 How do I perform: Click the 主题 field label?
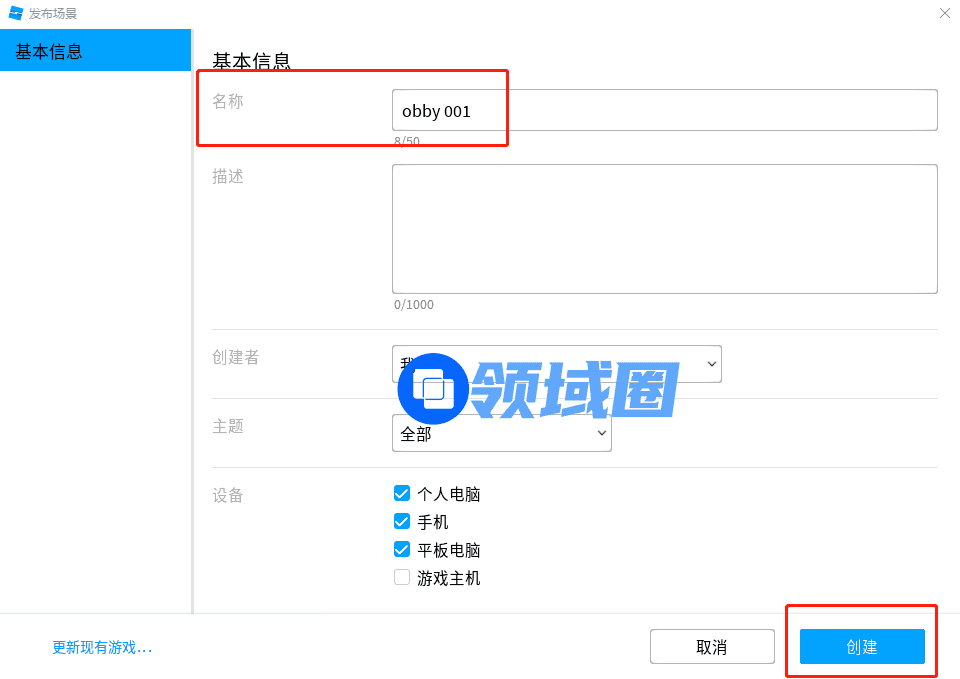[228, 426]
